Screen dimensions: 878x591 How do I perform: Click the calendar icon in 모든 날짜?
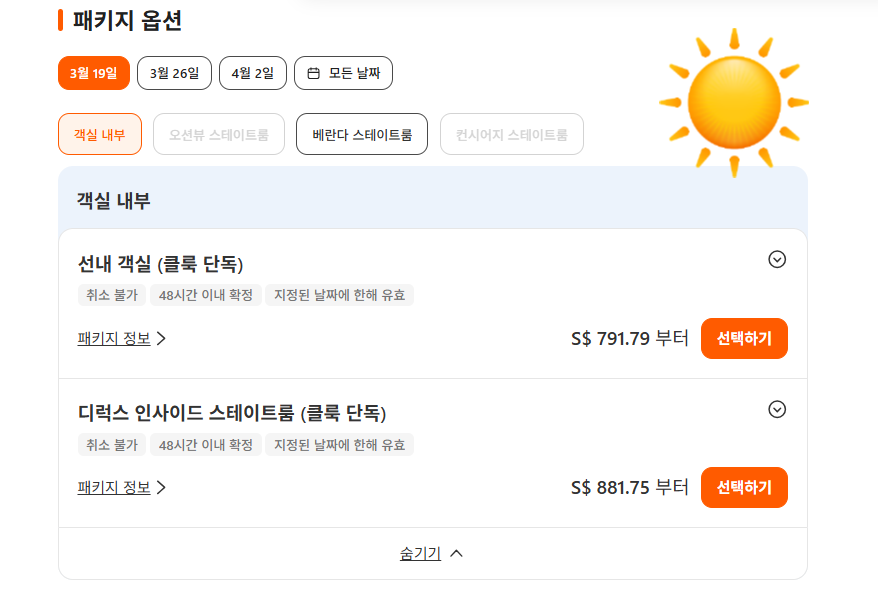tap(314, 73)
